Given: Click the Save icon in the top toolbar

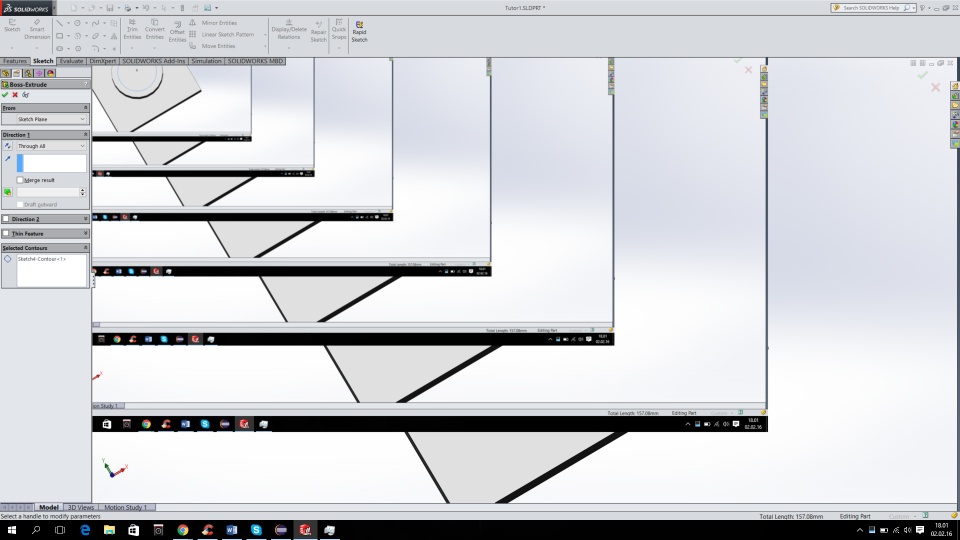Looking at the screenshot, I should point(110,8).
